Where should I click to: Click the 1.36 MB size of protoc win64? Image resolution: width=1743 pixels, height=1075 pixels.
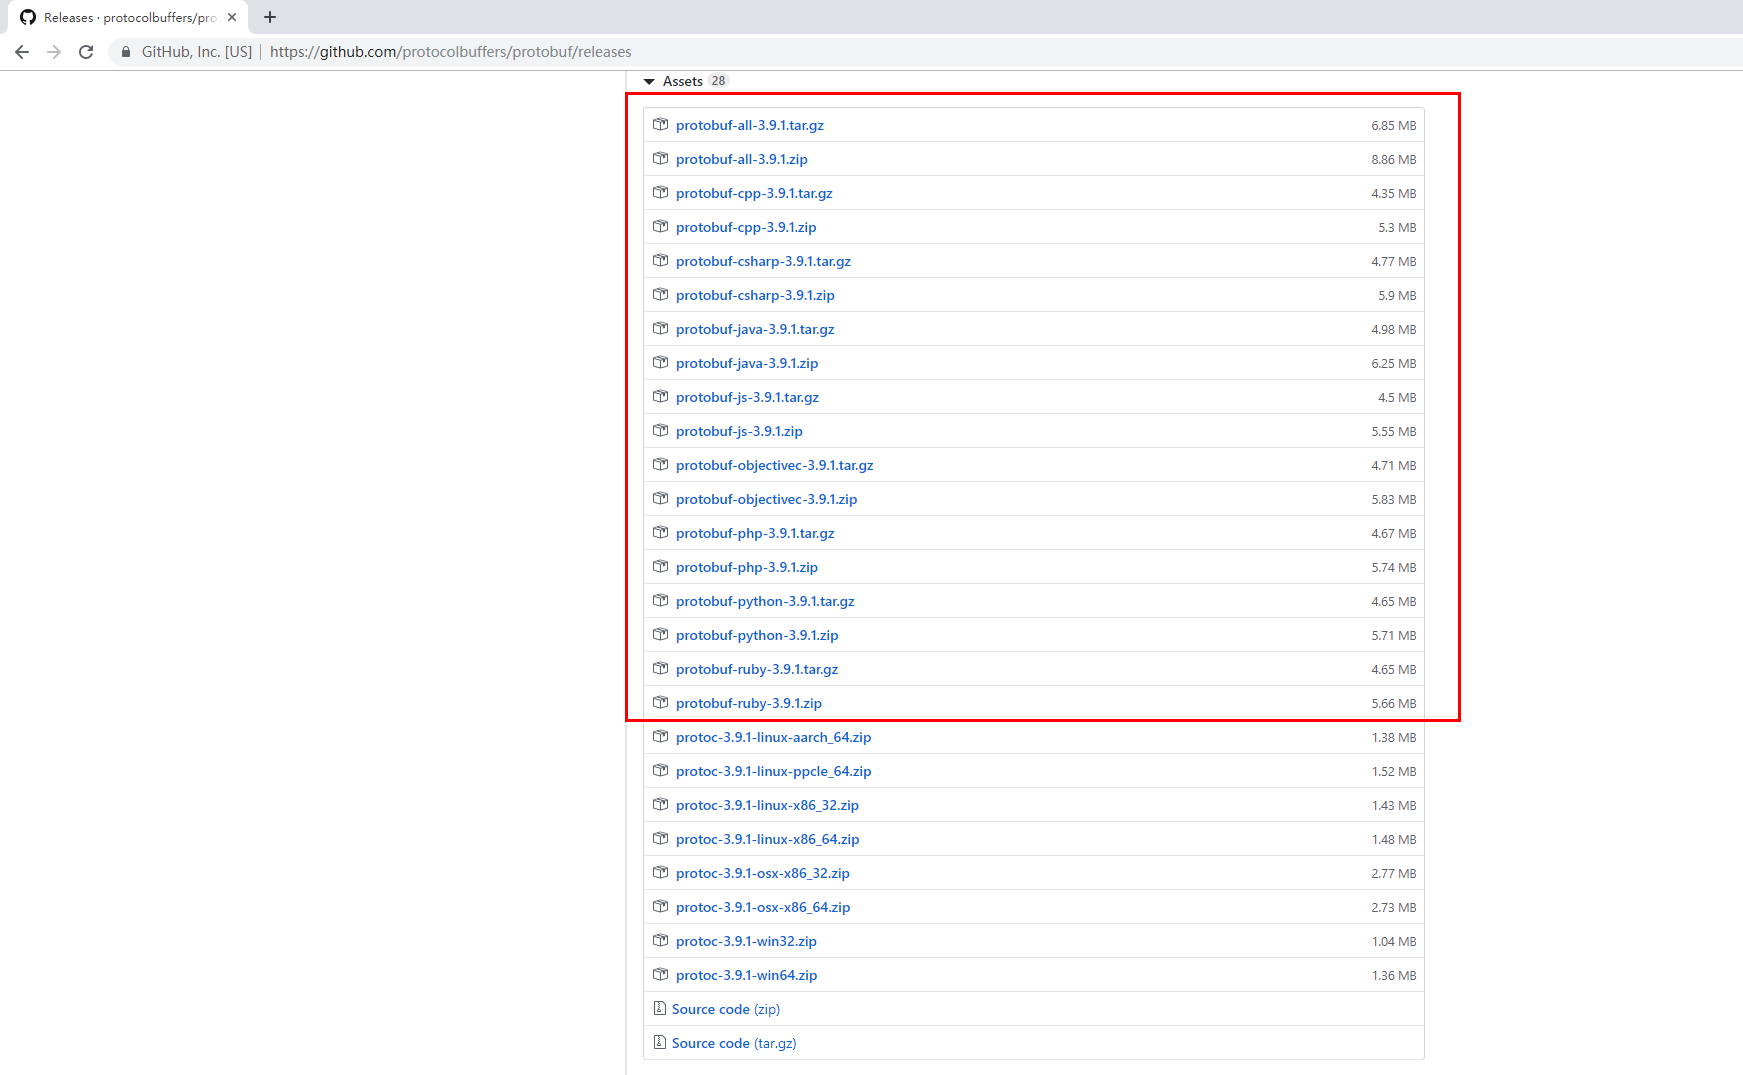[1394, 975]
